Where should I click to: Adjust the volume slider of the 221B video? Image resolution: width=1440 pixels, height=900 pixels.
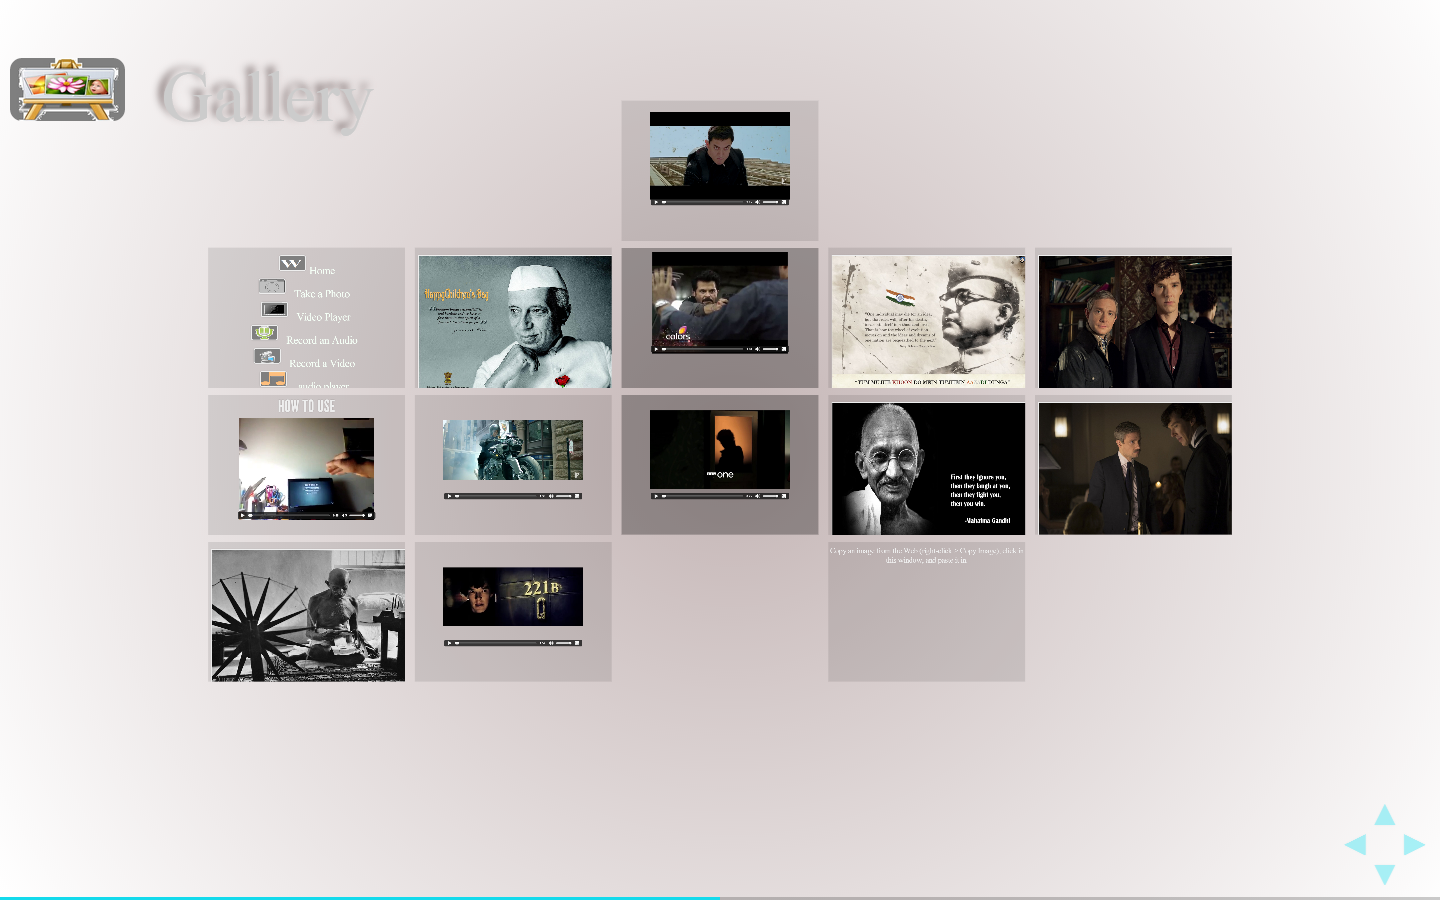564,643
